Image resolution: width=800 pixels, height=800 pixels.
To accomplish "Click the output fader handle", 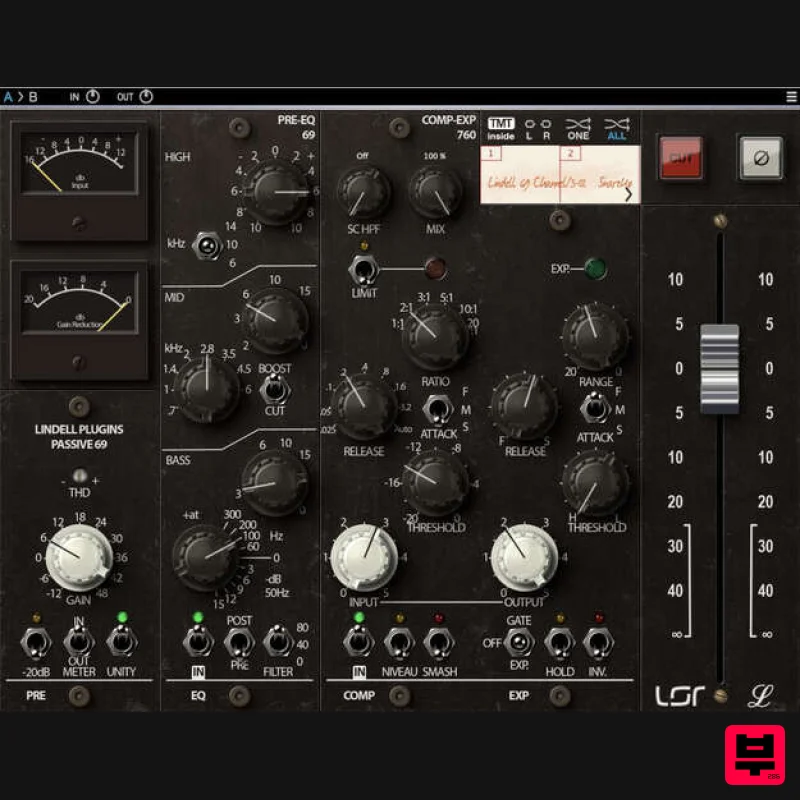I will pos(719,368).
